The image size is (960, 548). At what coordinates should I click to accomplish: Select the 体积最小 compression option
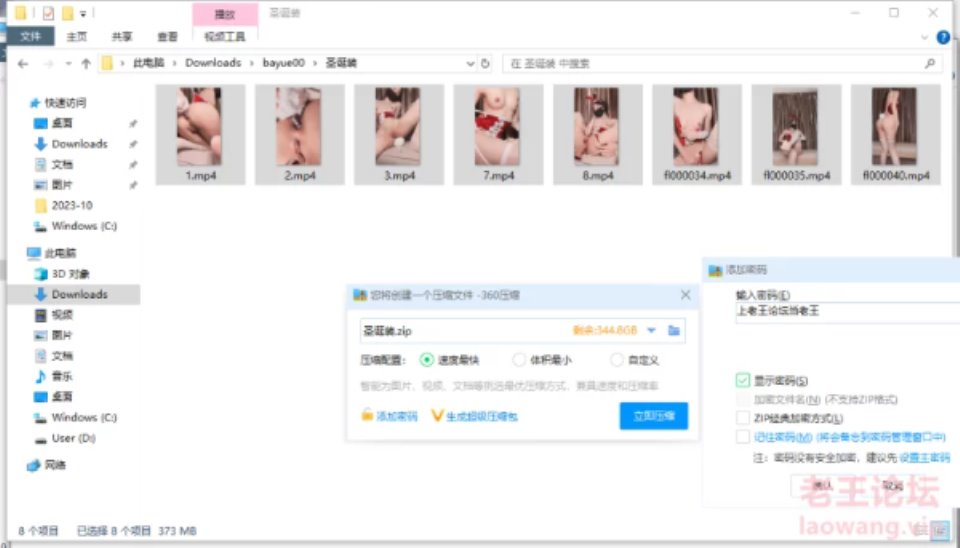[x=519, y=360]
